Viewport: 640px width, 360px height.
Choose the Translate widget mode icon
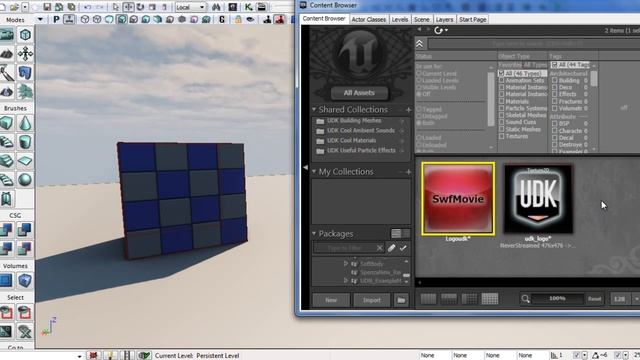128,7
